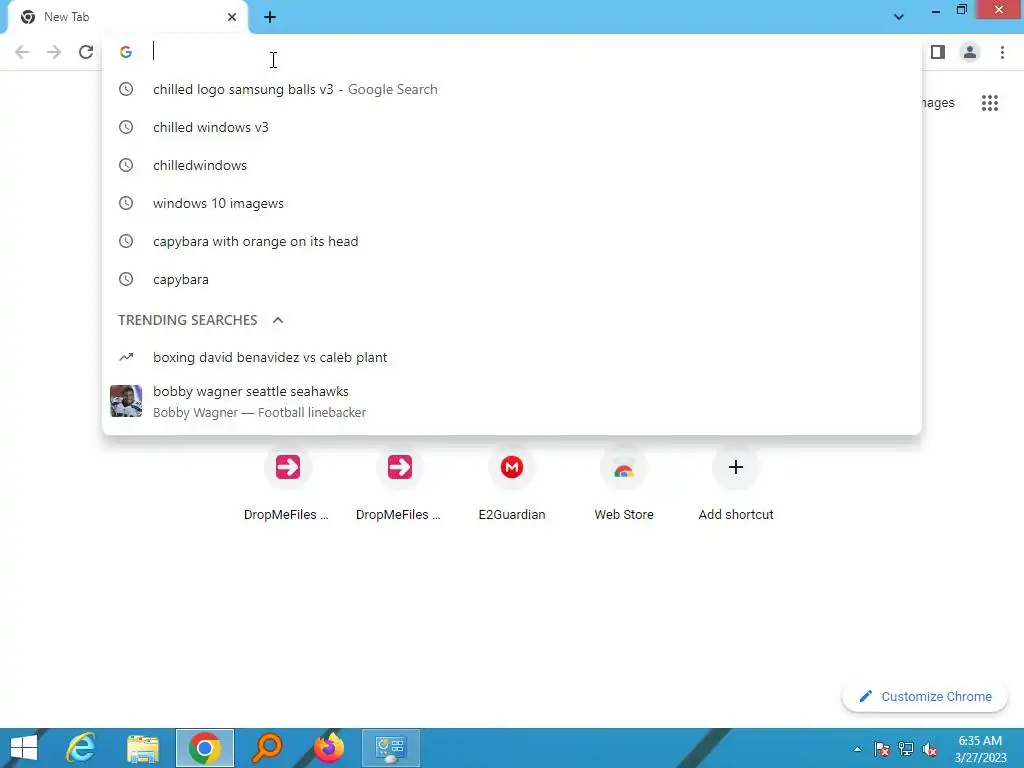Collapse the Trending Searches section
Image resolution: width=1024 pixels, height=768 pixels.
(278, 320)
